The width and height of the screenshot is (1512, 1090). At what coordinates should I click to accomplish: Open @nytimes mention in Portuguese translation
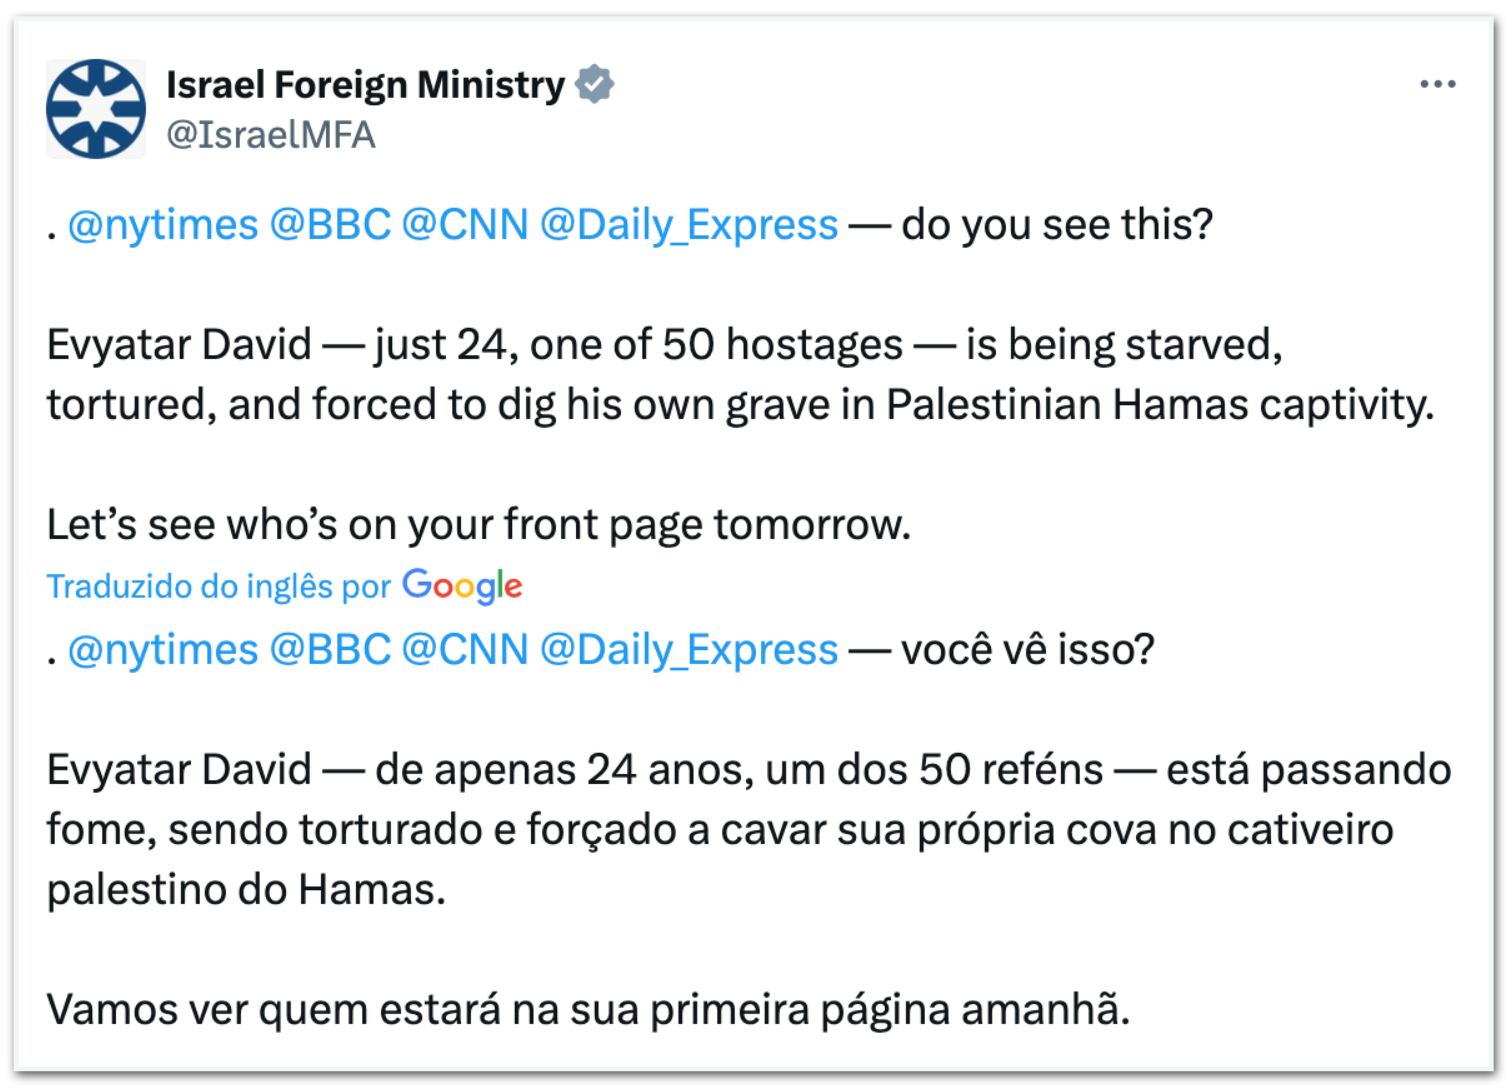163,650
